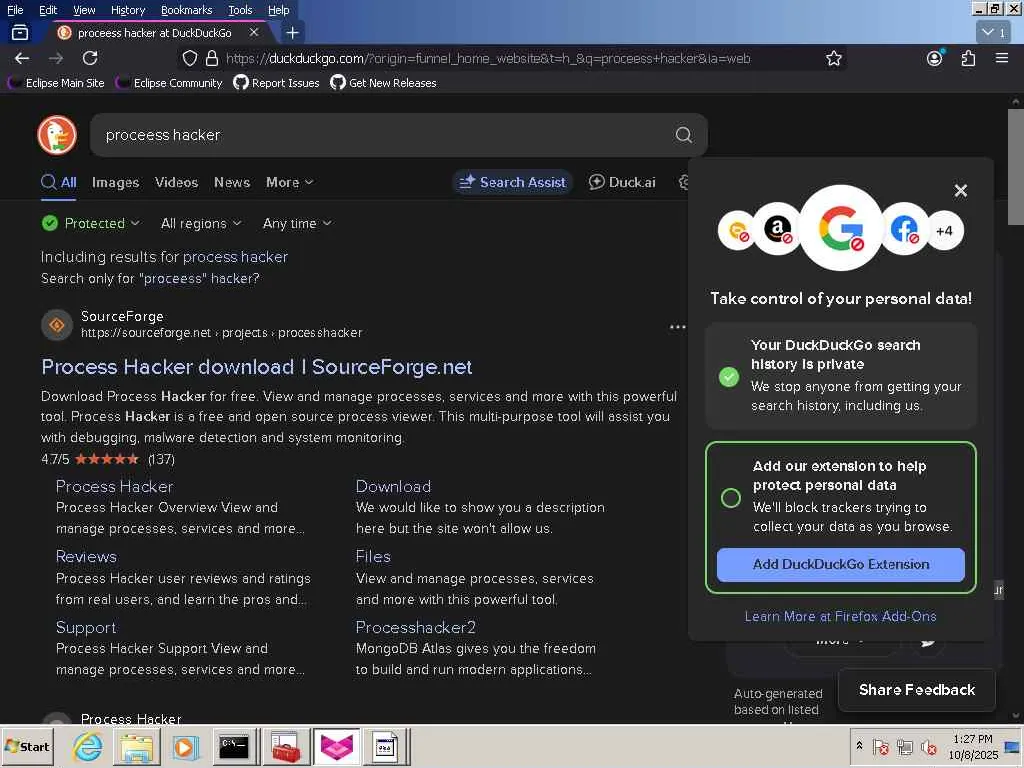Open the Processhacker2 sitelink

(x=415, y=628)
